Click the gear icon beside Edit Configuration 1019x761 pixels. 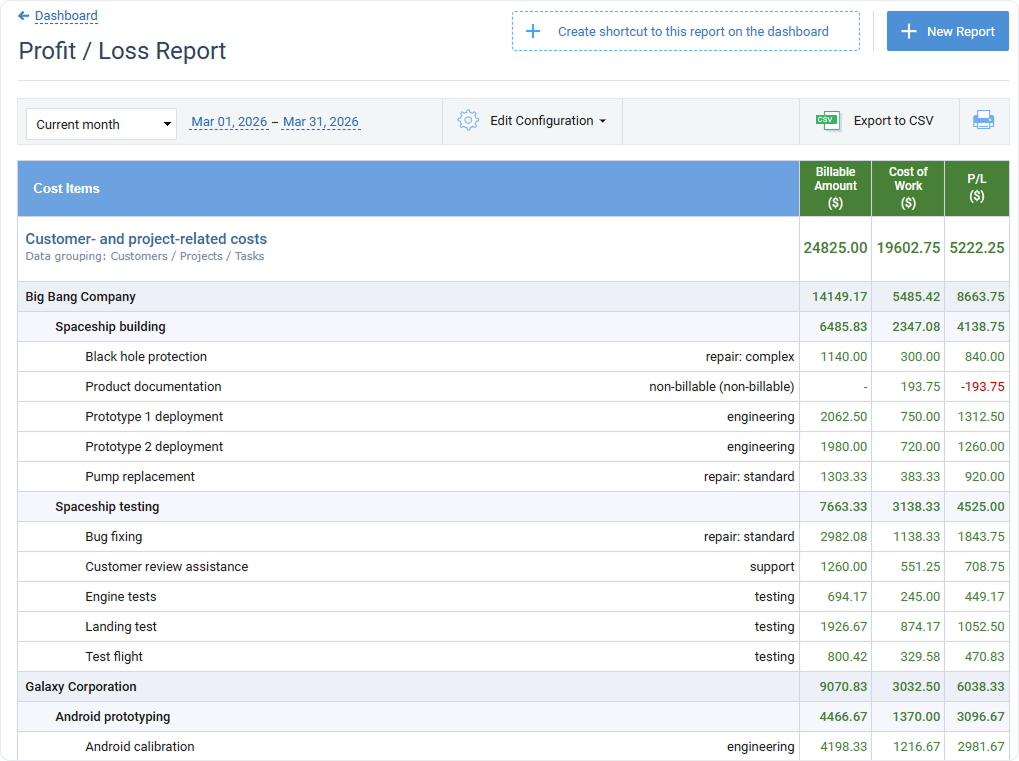click(x=468, y=119)
